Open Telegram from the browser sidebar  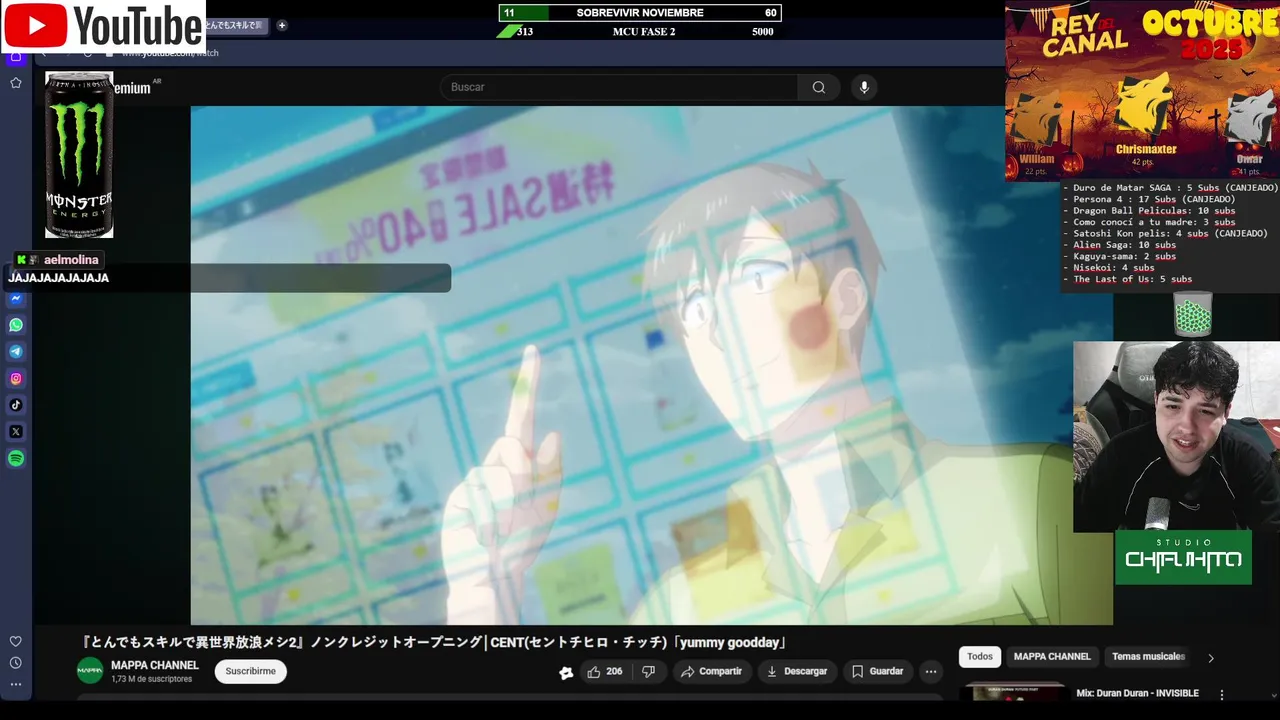16,352
